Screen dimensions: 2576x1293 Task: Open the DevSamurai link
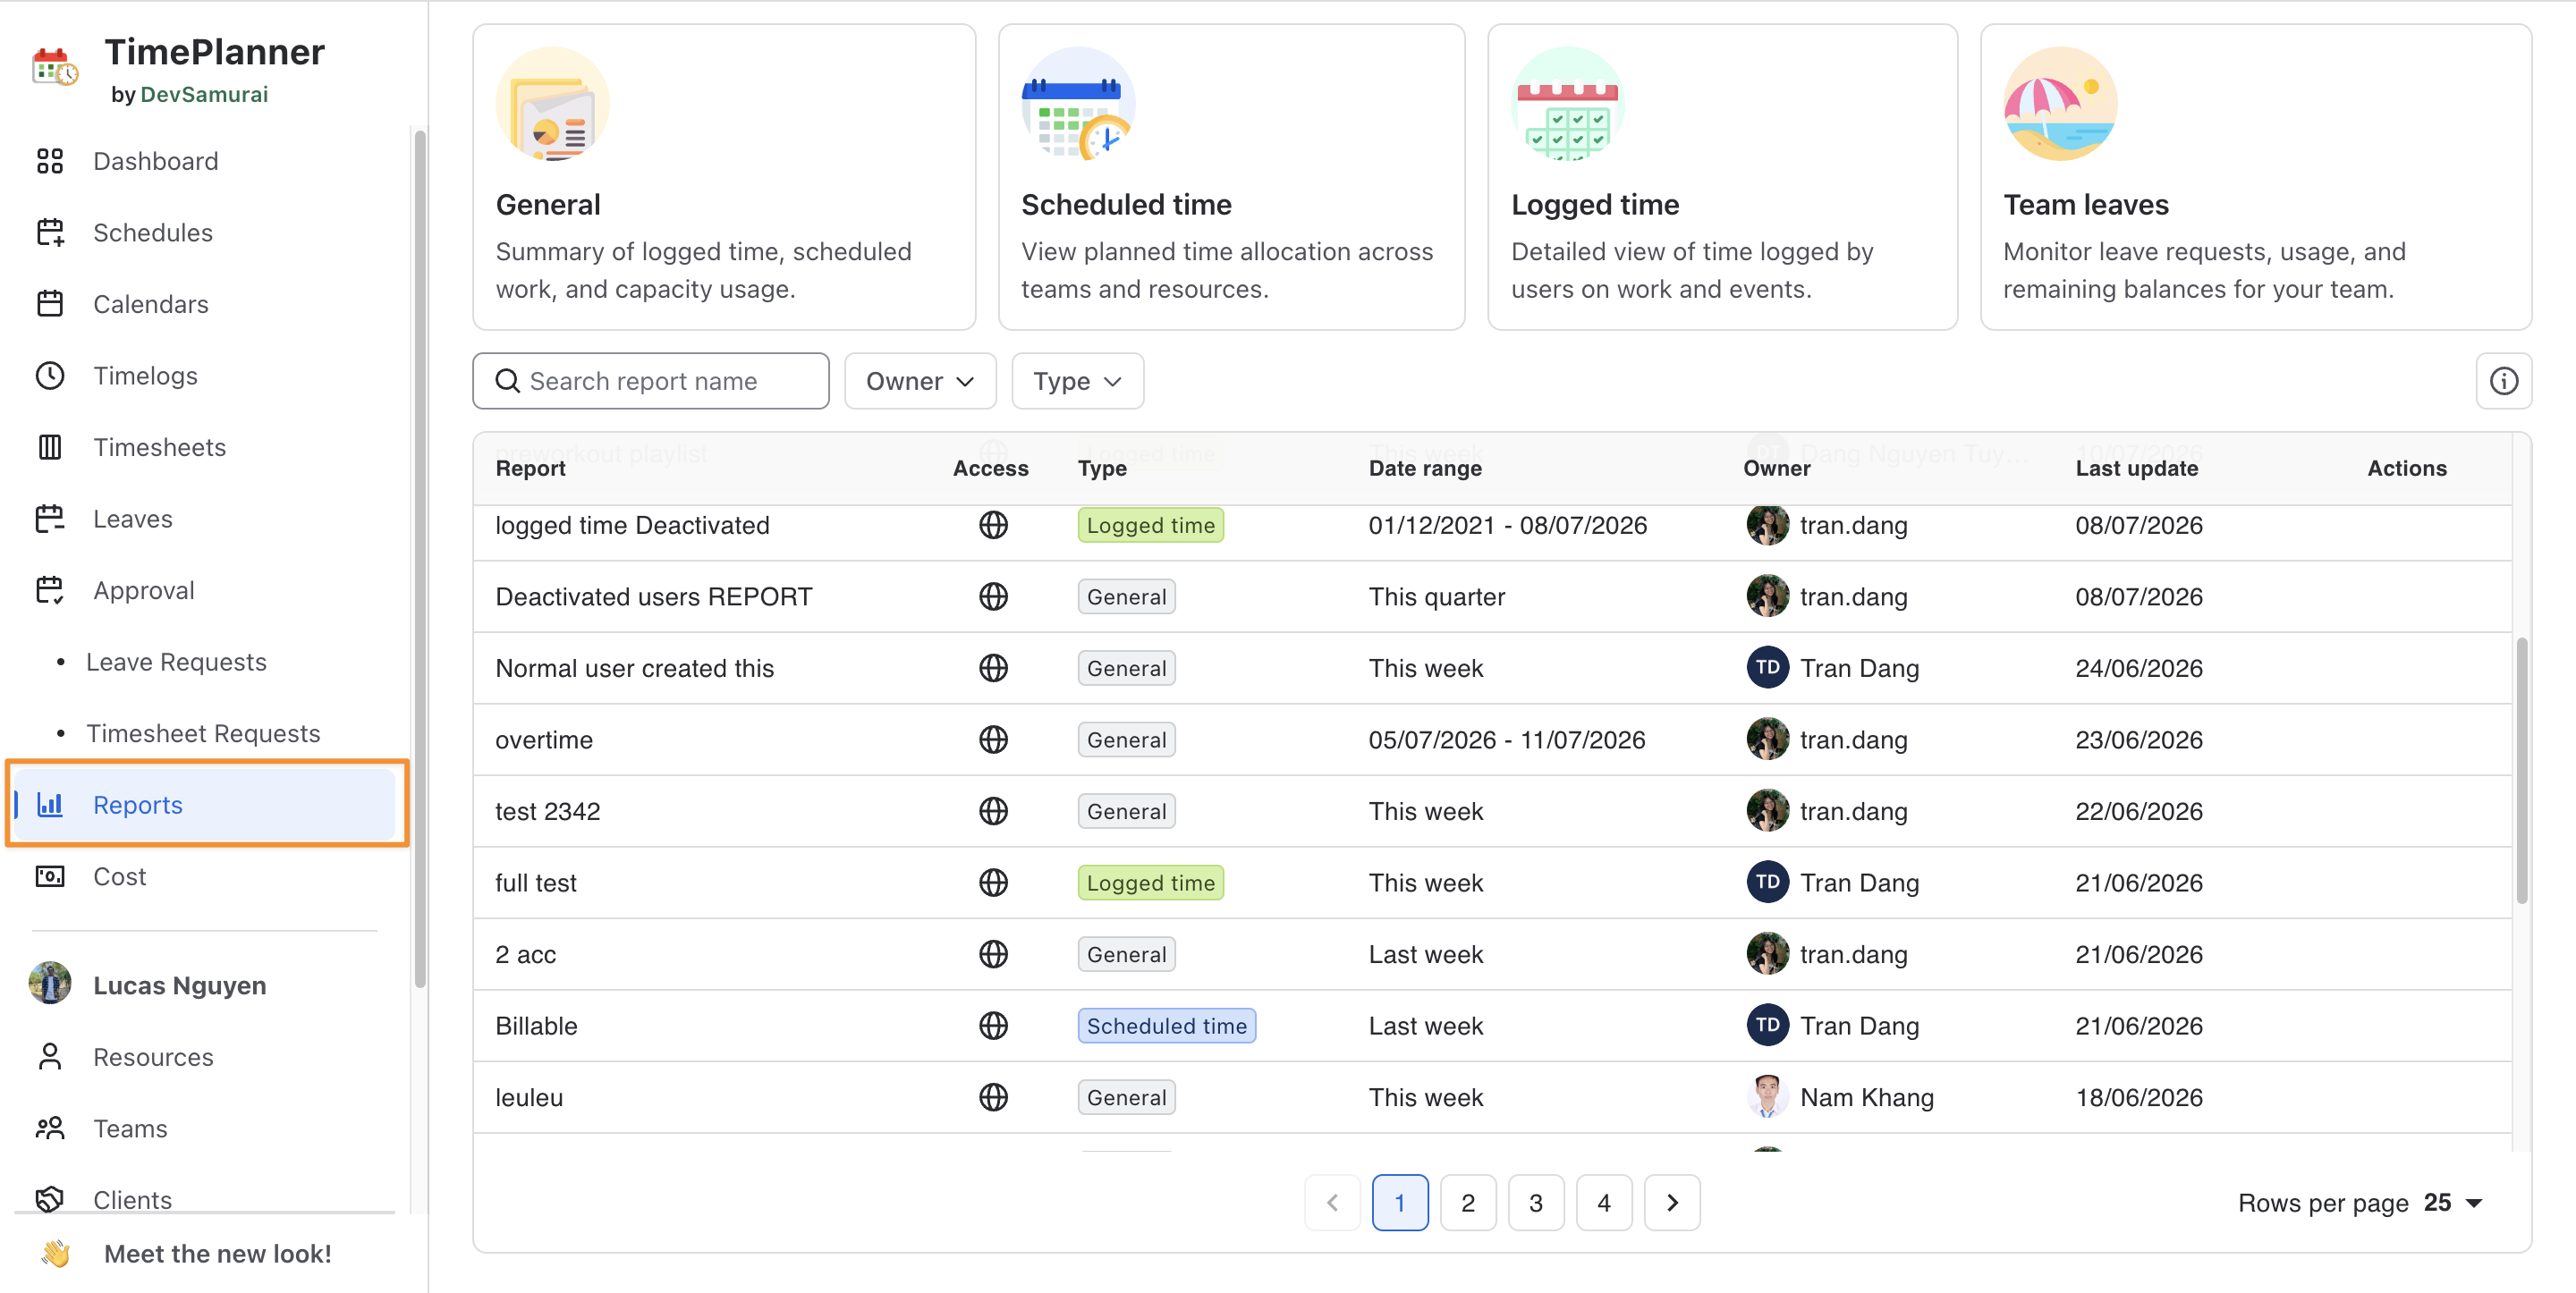pyautogui.click(x=204, y=94)
